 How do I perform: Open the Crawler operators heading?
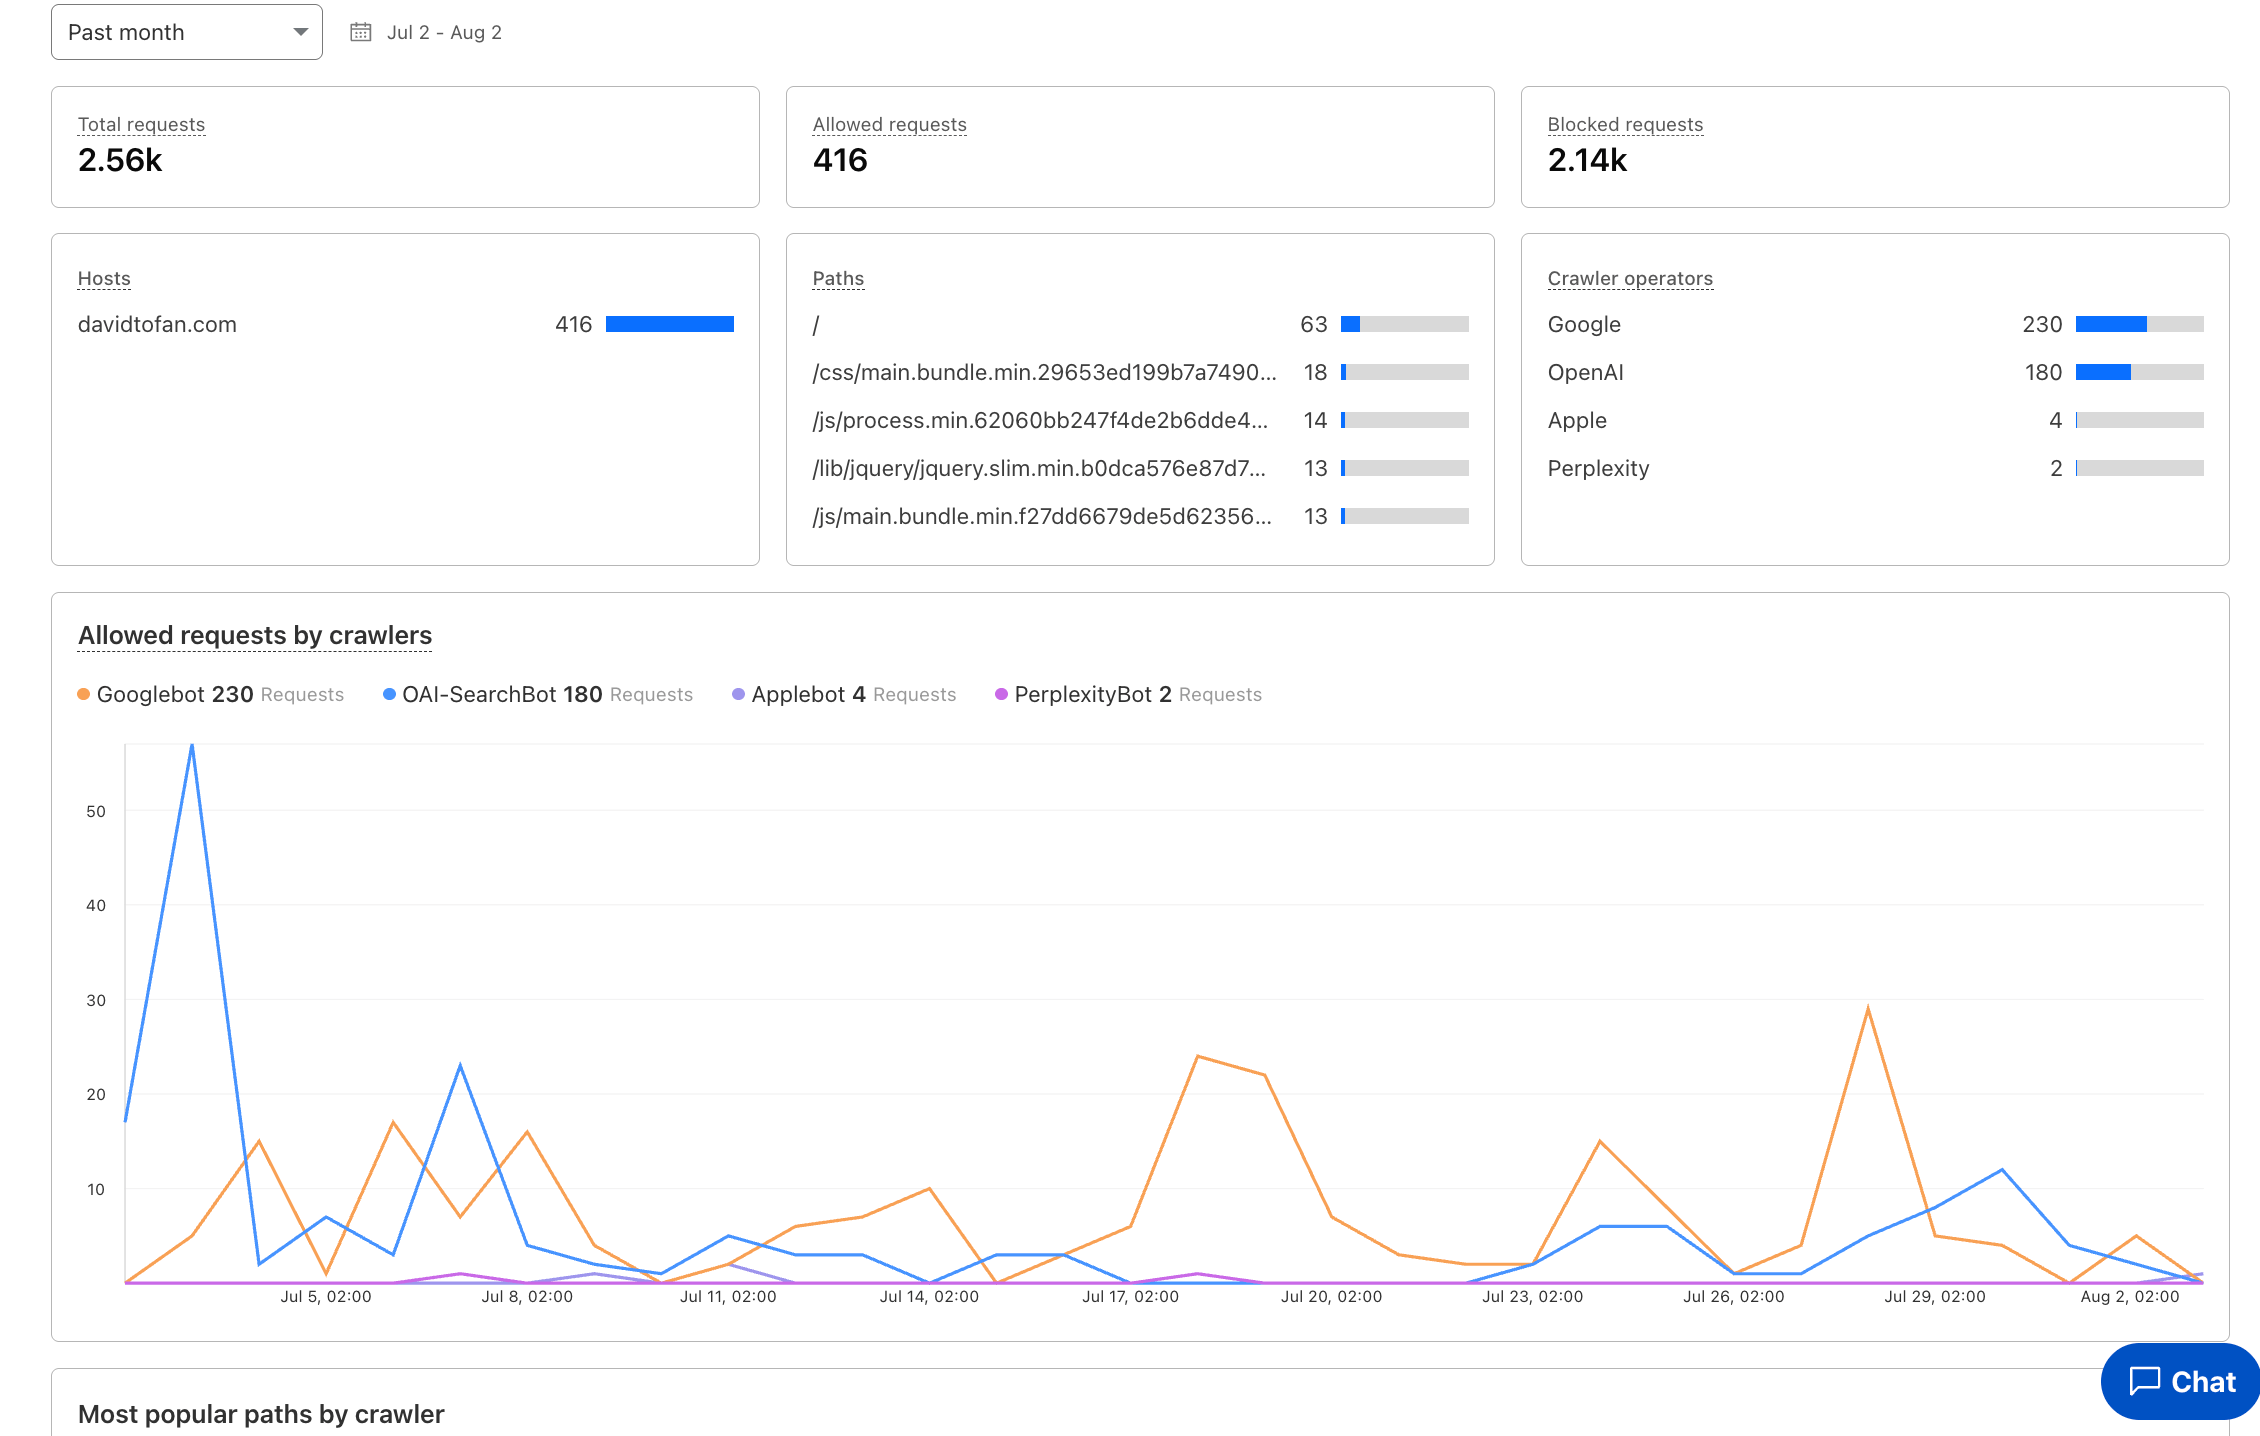point(1629,278)
